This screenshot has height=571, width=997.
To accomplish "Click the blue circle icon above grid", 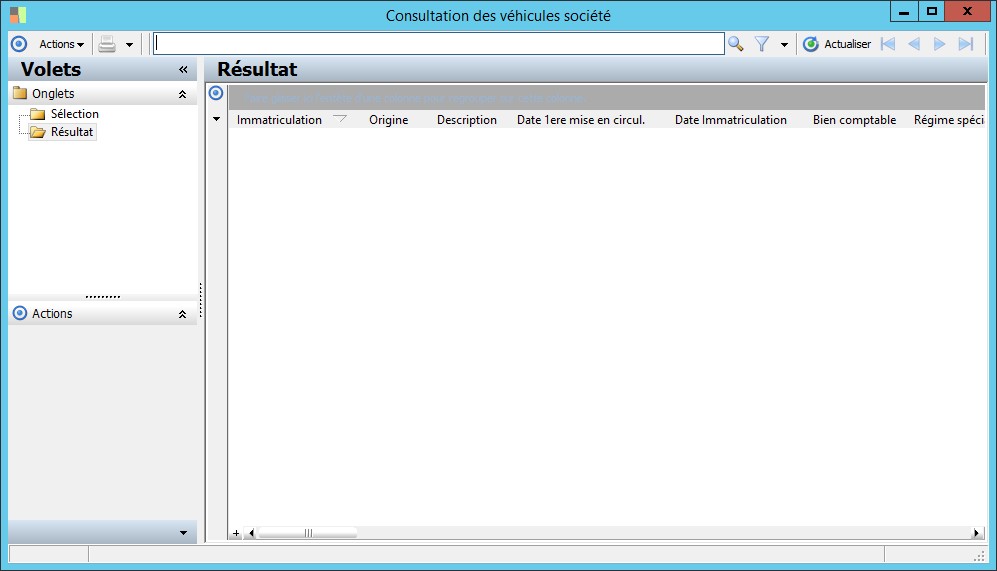I will (x=216, y=93).
